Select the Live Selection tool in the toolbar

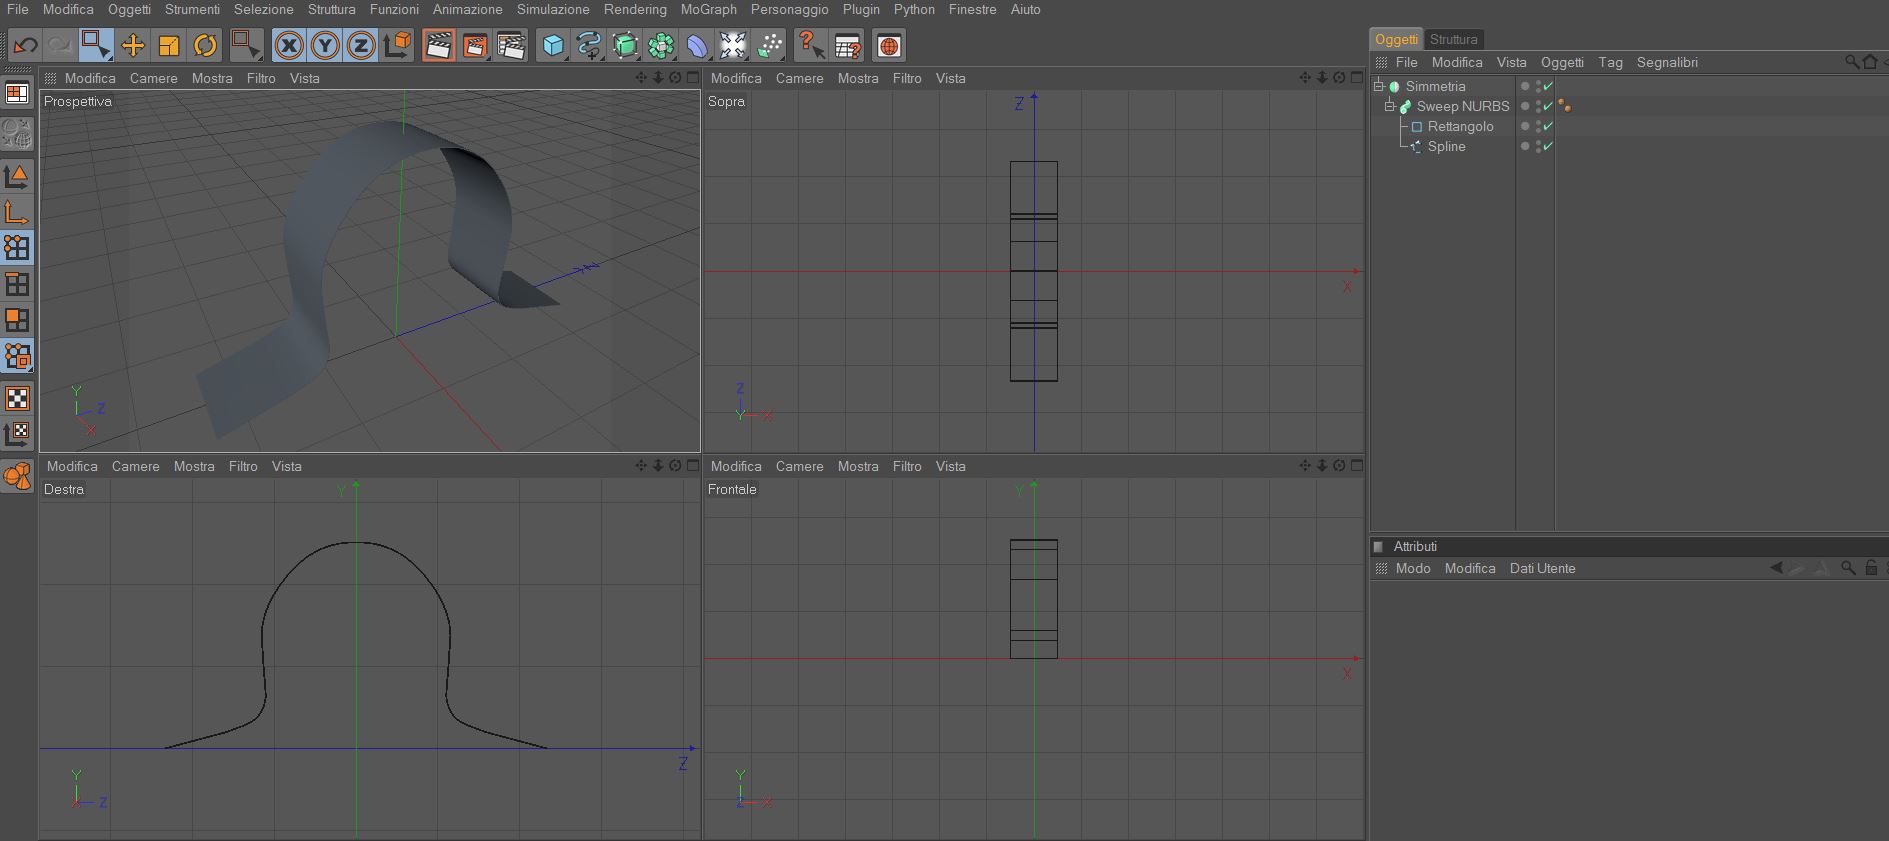(x=96, y=45)
